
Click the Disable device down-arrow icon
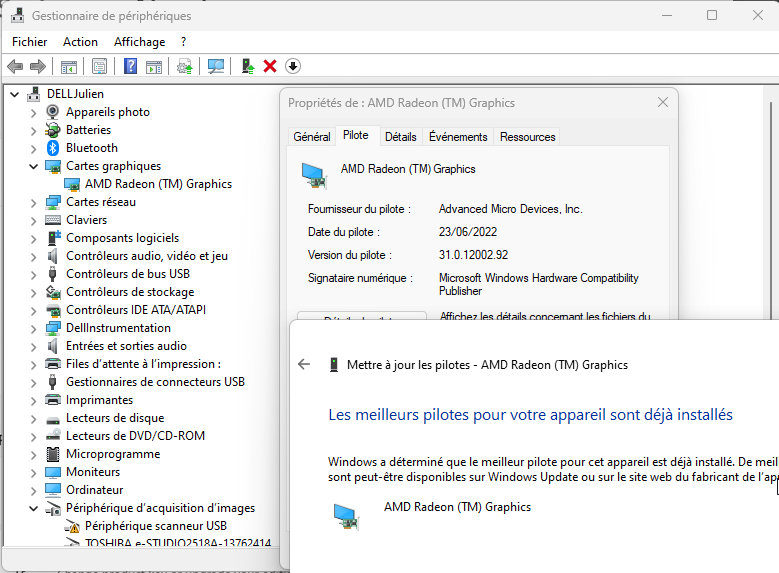point(293,66)
